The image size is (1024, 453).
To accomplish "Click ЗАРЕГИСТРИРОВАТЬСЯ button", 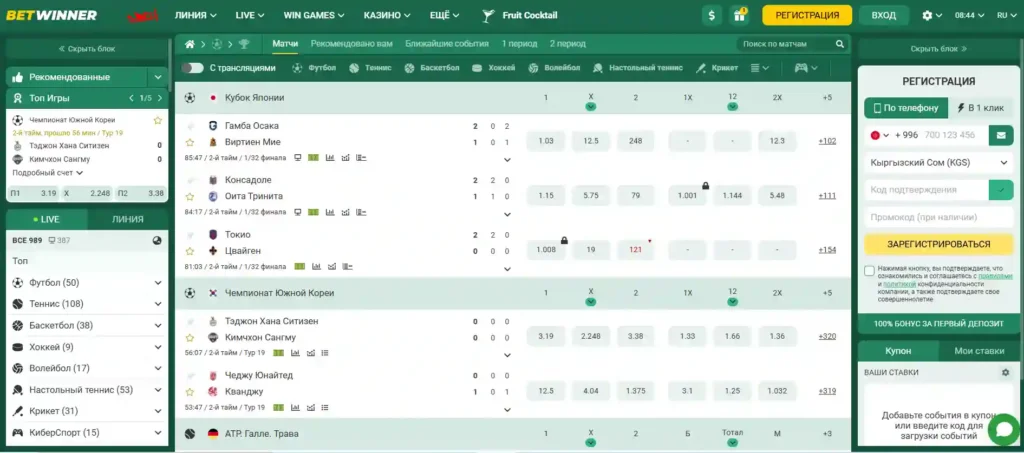I will pos(939,244).
